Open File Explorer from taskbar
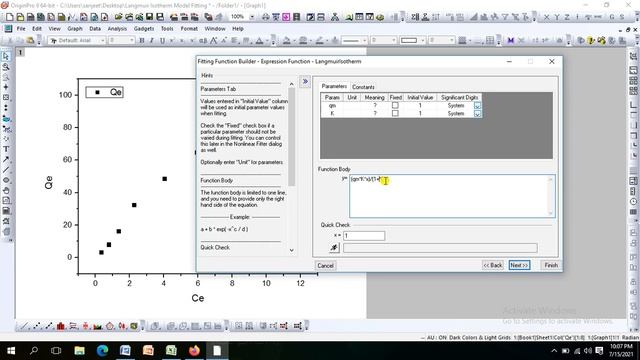Screen dimensions: 640x360 pos(80,351)
